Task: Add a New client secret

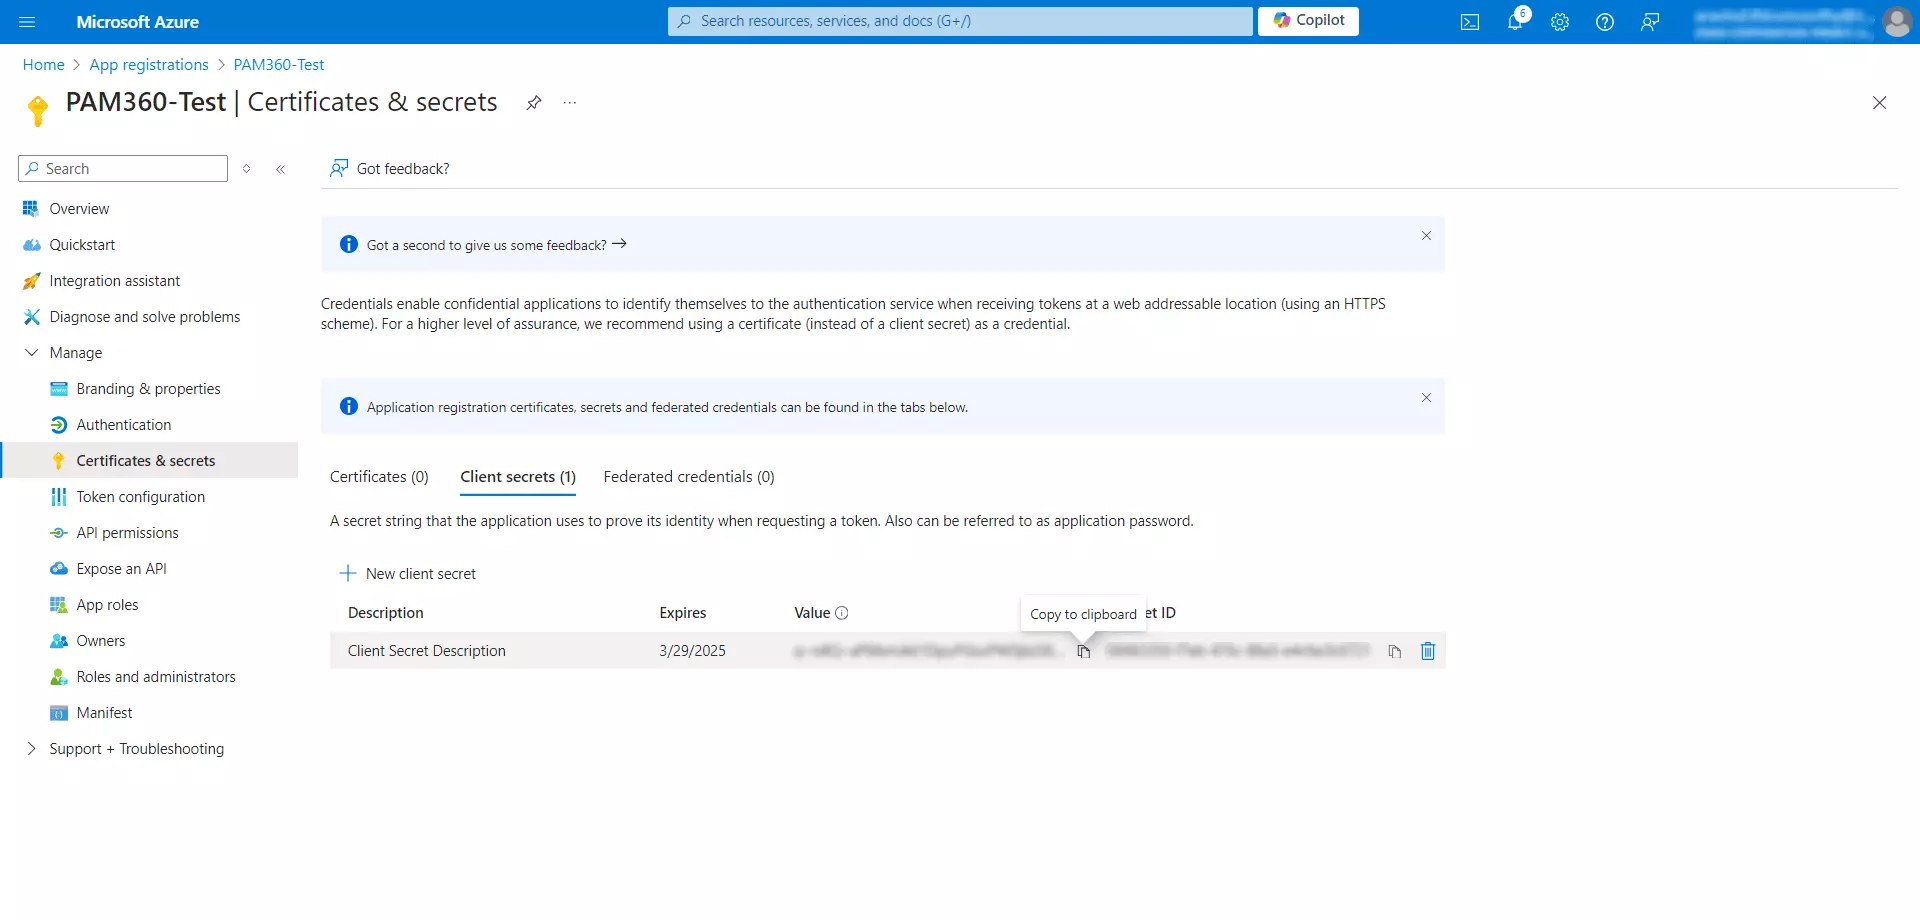Action: point(408,574)
